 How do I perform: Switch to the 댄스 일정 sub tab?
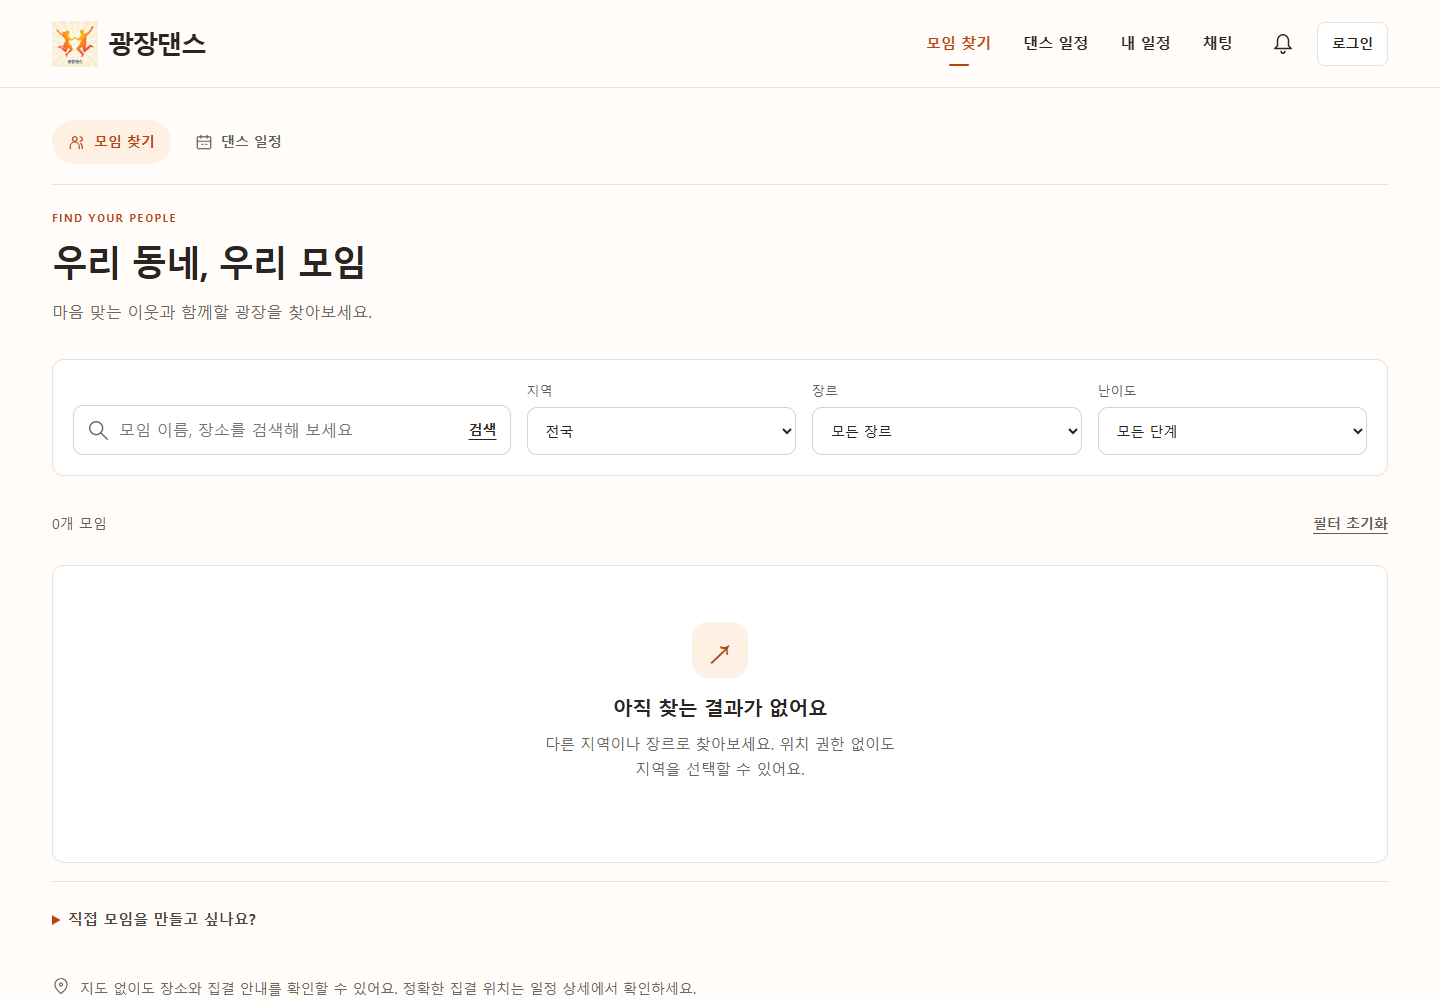[x=239, y=142]
